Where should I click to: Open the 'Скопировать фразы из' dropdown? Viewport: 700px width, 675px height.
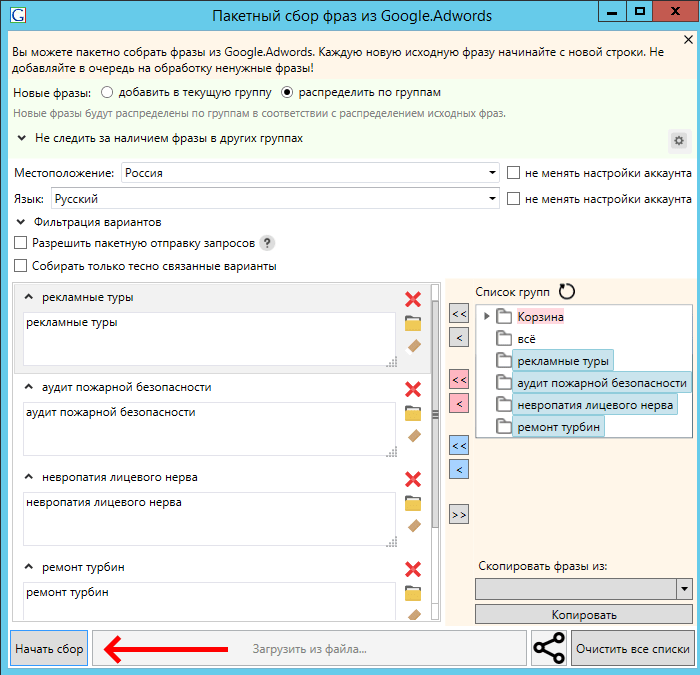click(x=684, y=589)
